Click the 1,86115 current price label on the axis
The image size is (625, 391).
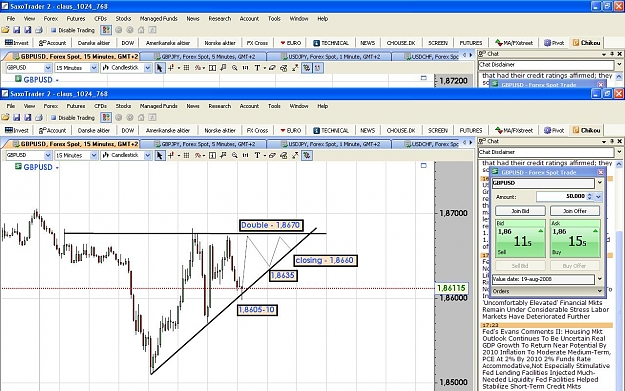click(x=451, y=288)
